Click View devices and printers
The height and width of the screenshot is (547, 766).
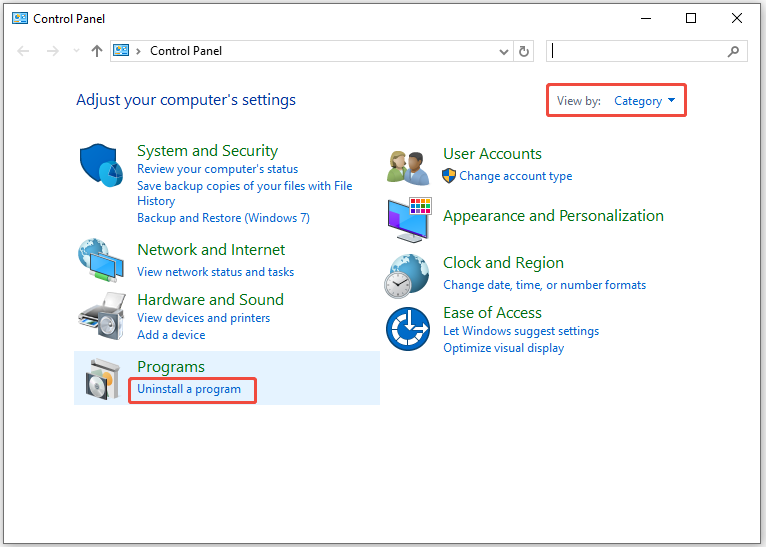(x=203, y=318)
